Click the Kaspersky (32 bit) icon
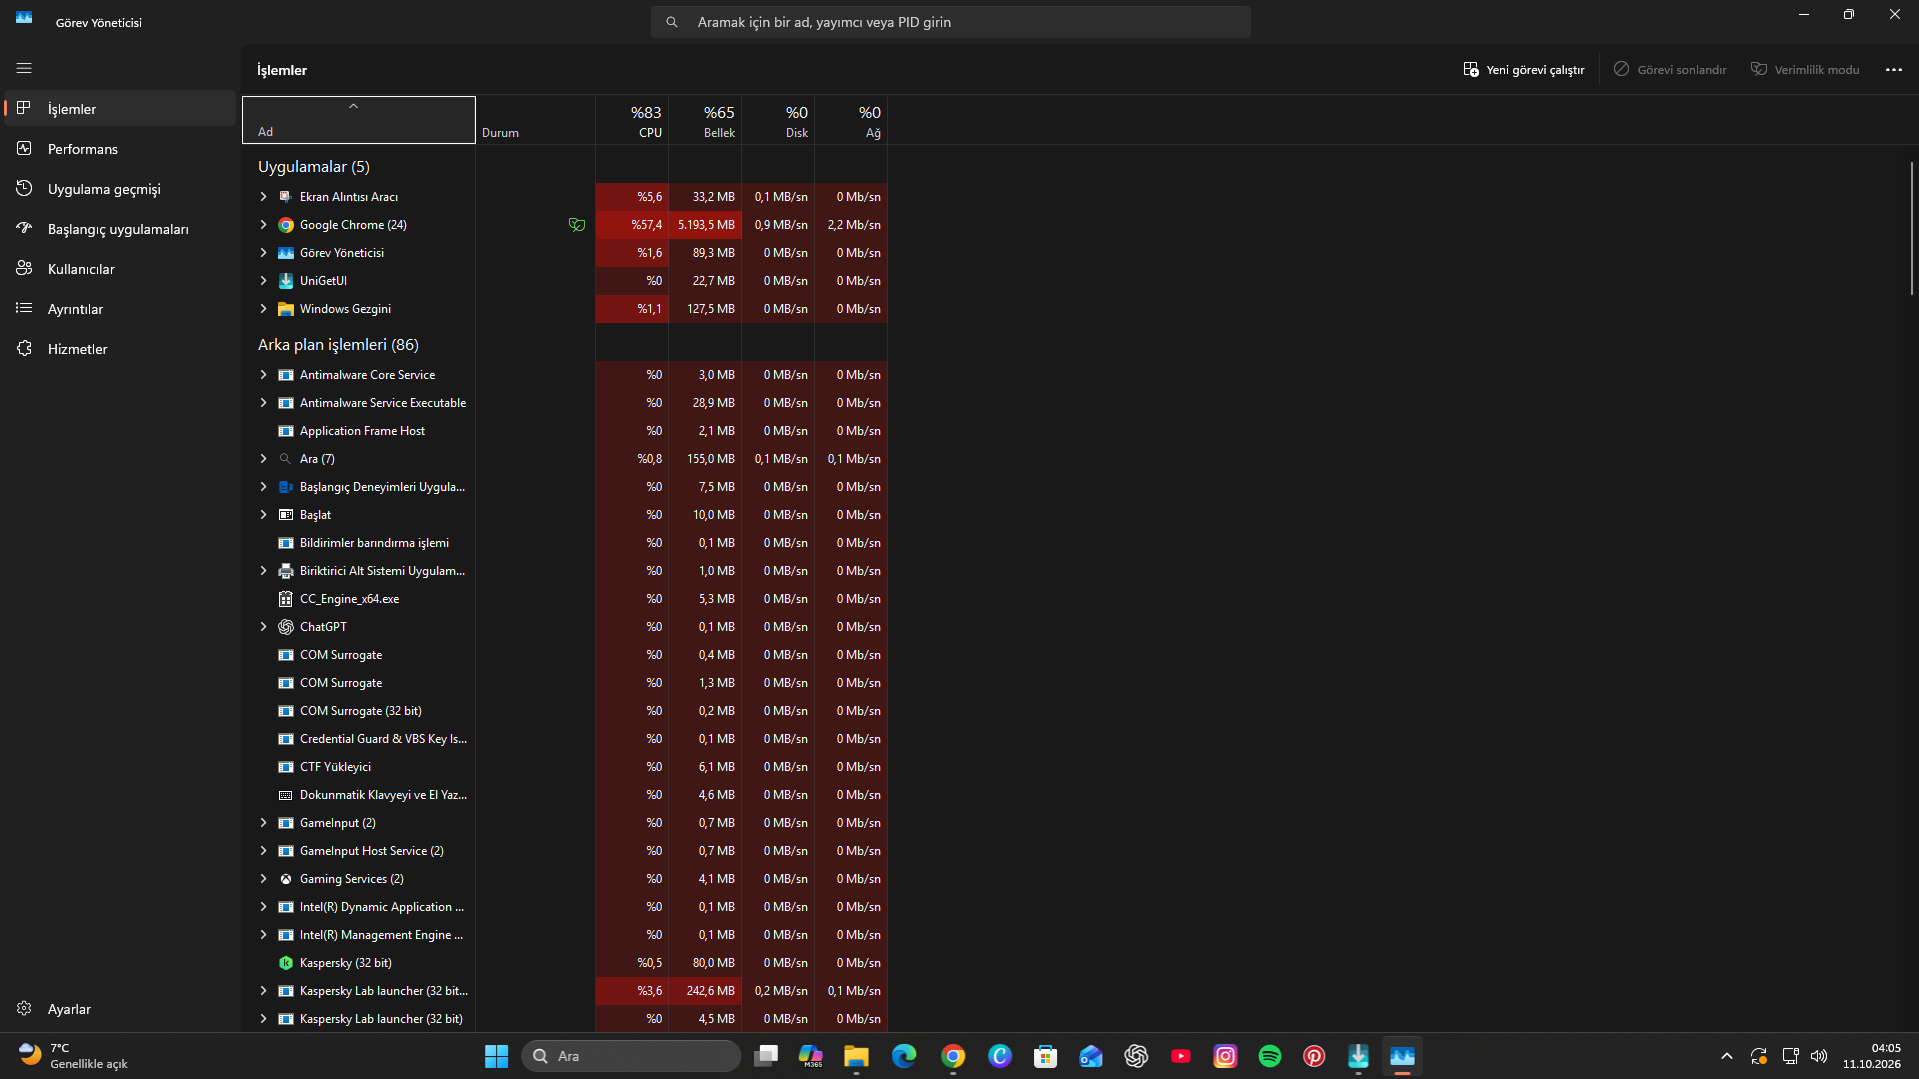Screen dimensions: 1919x1079 pos(286,963)
